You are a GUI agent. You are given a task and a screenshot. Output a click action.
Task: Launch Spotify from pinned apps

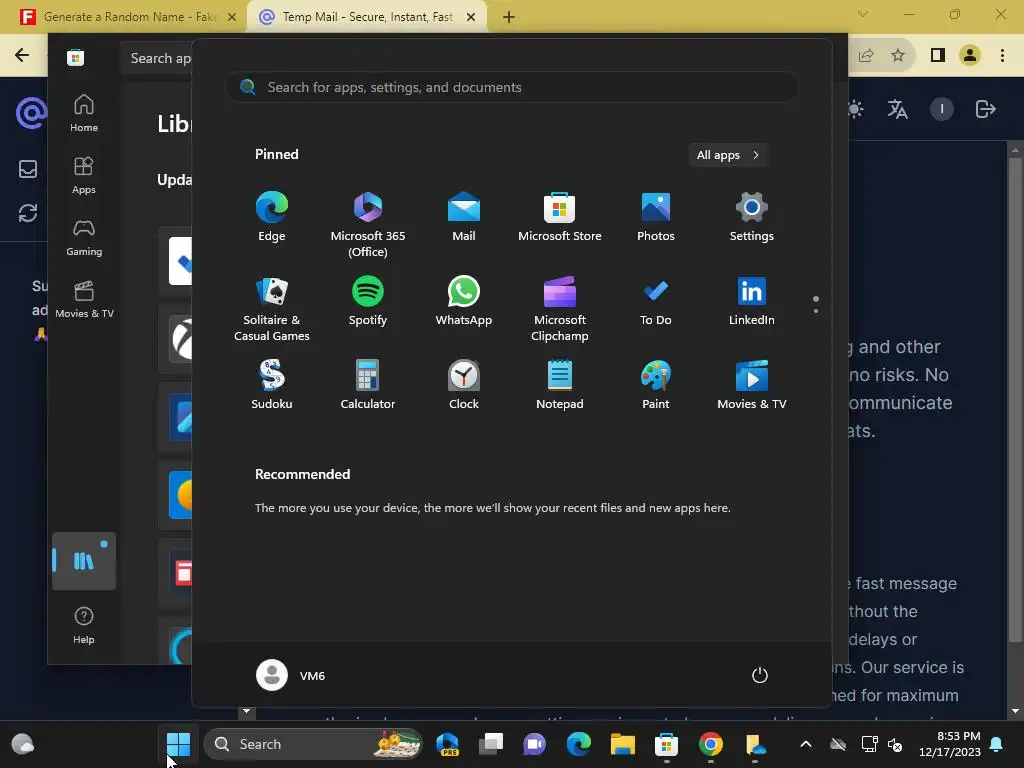[368, 301]
